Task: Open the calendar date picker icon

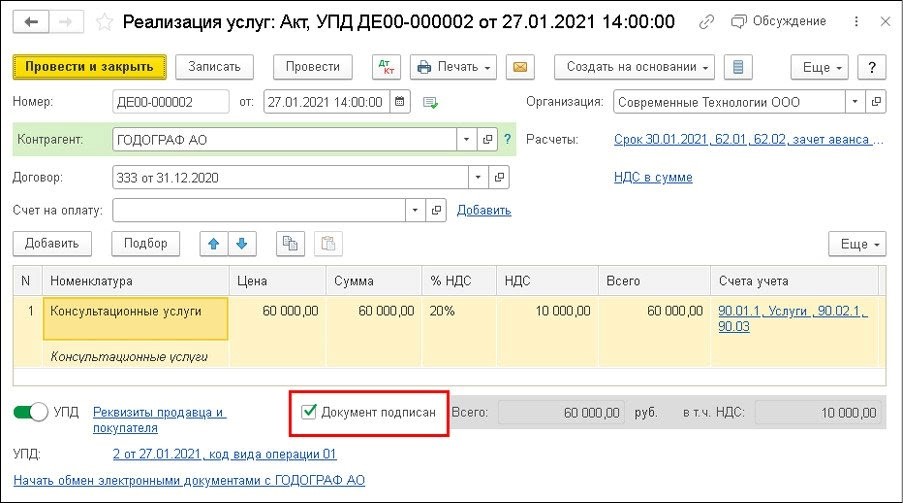Action: click(x=400, y=102)
